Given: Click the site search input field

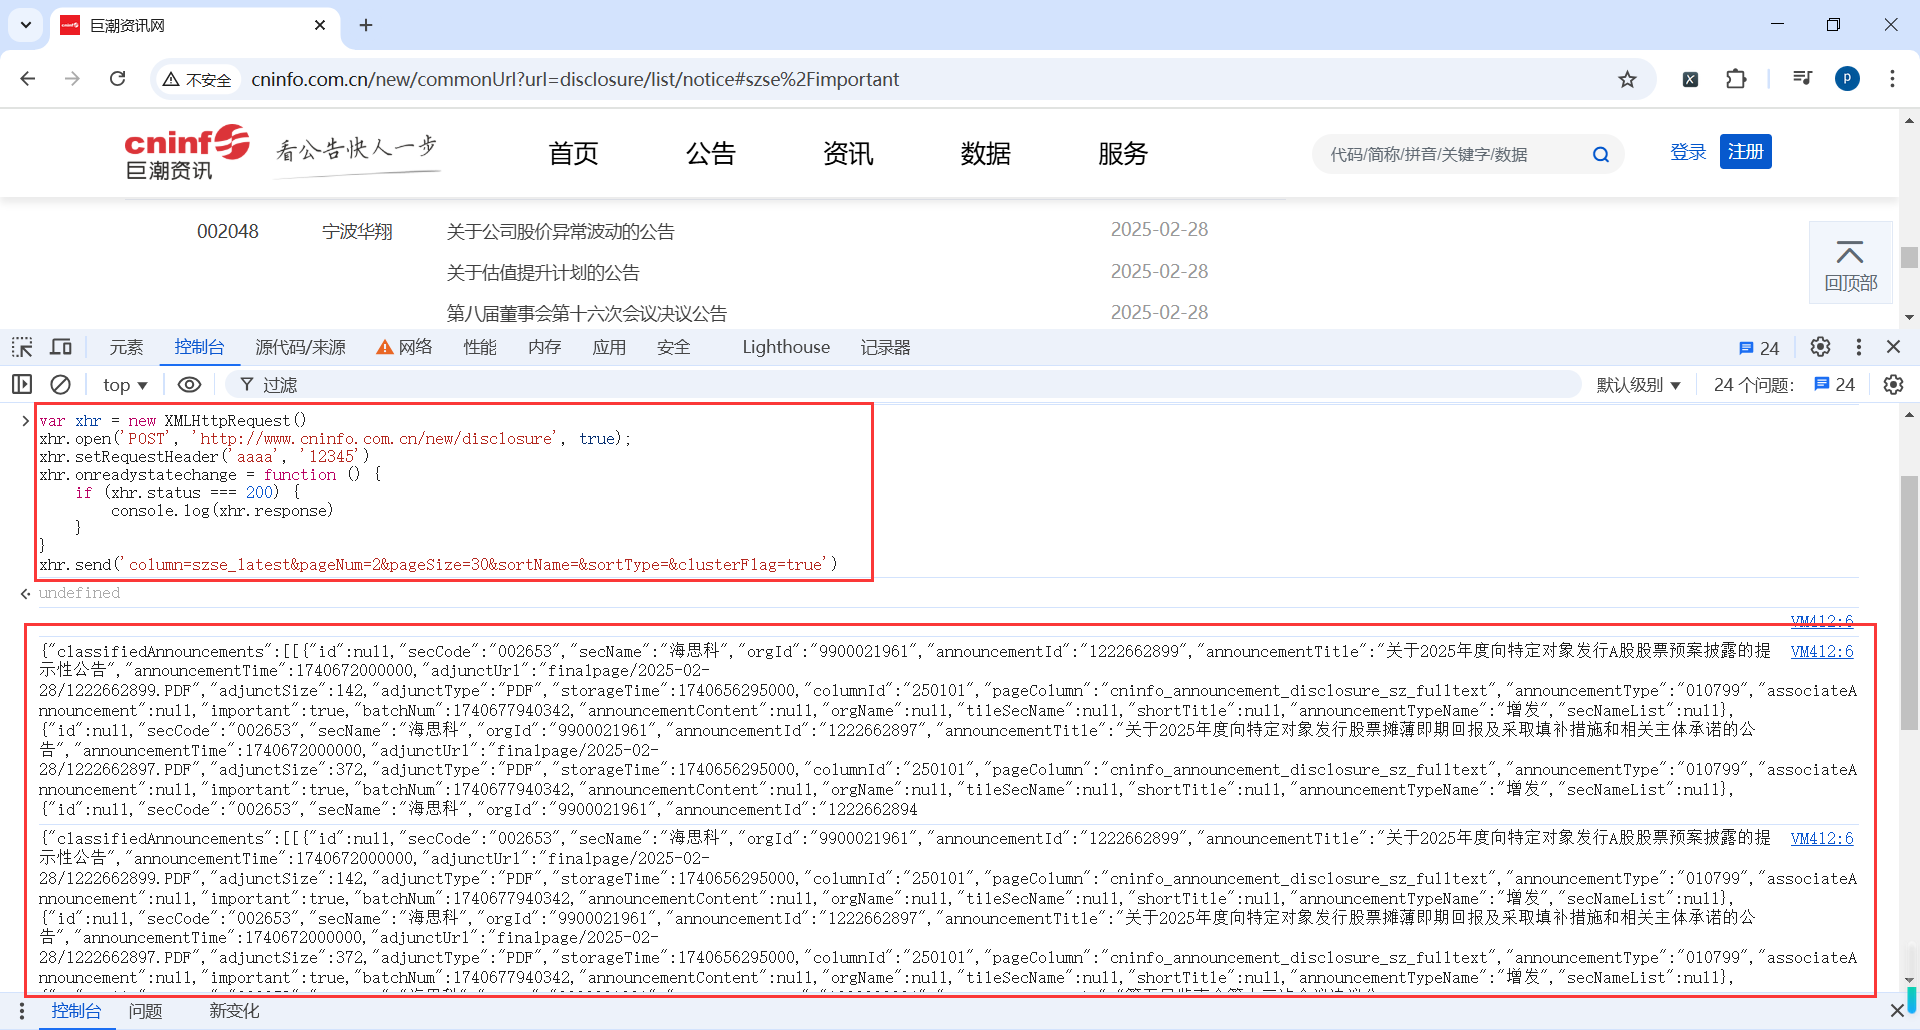Looking at the screenshot, I should 1450,154.
